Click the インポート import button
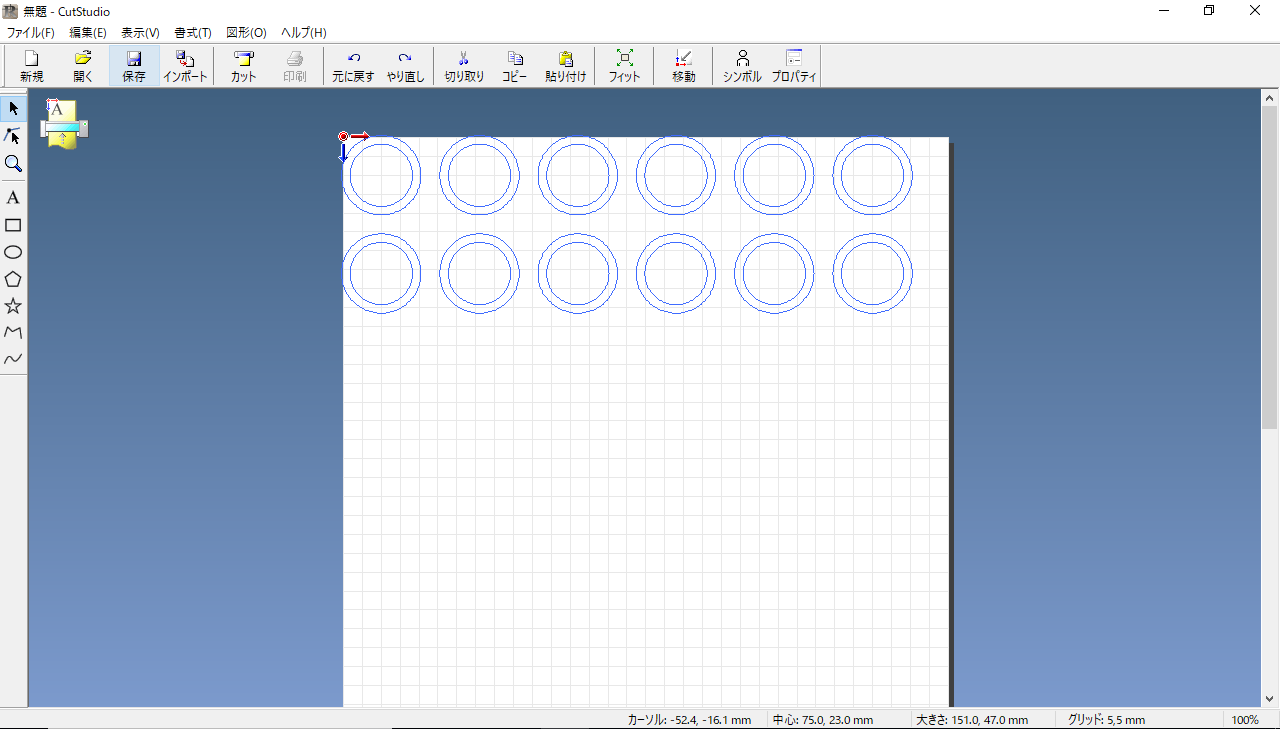The height and width of the screenshot is (729, 1280). 185,66
